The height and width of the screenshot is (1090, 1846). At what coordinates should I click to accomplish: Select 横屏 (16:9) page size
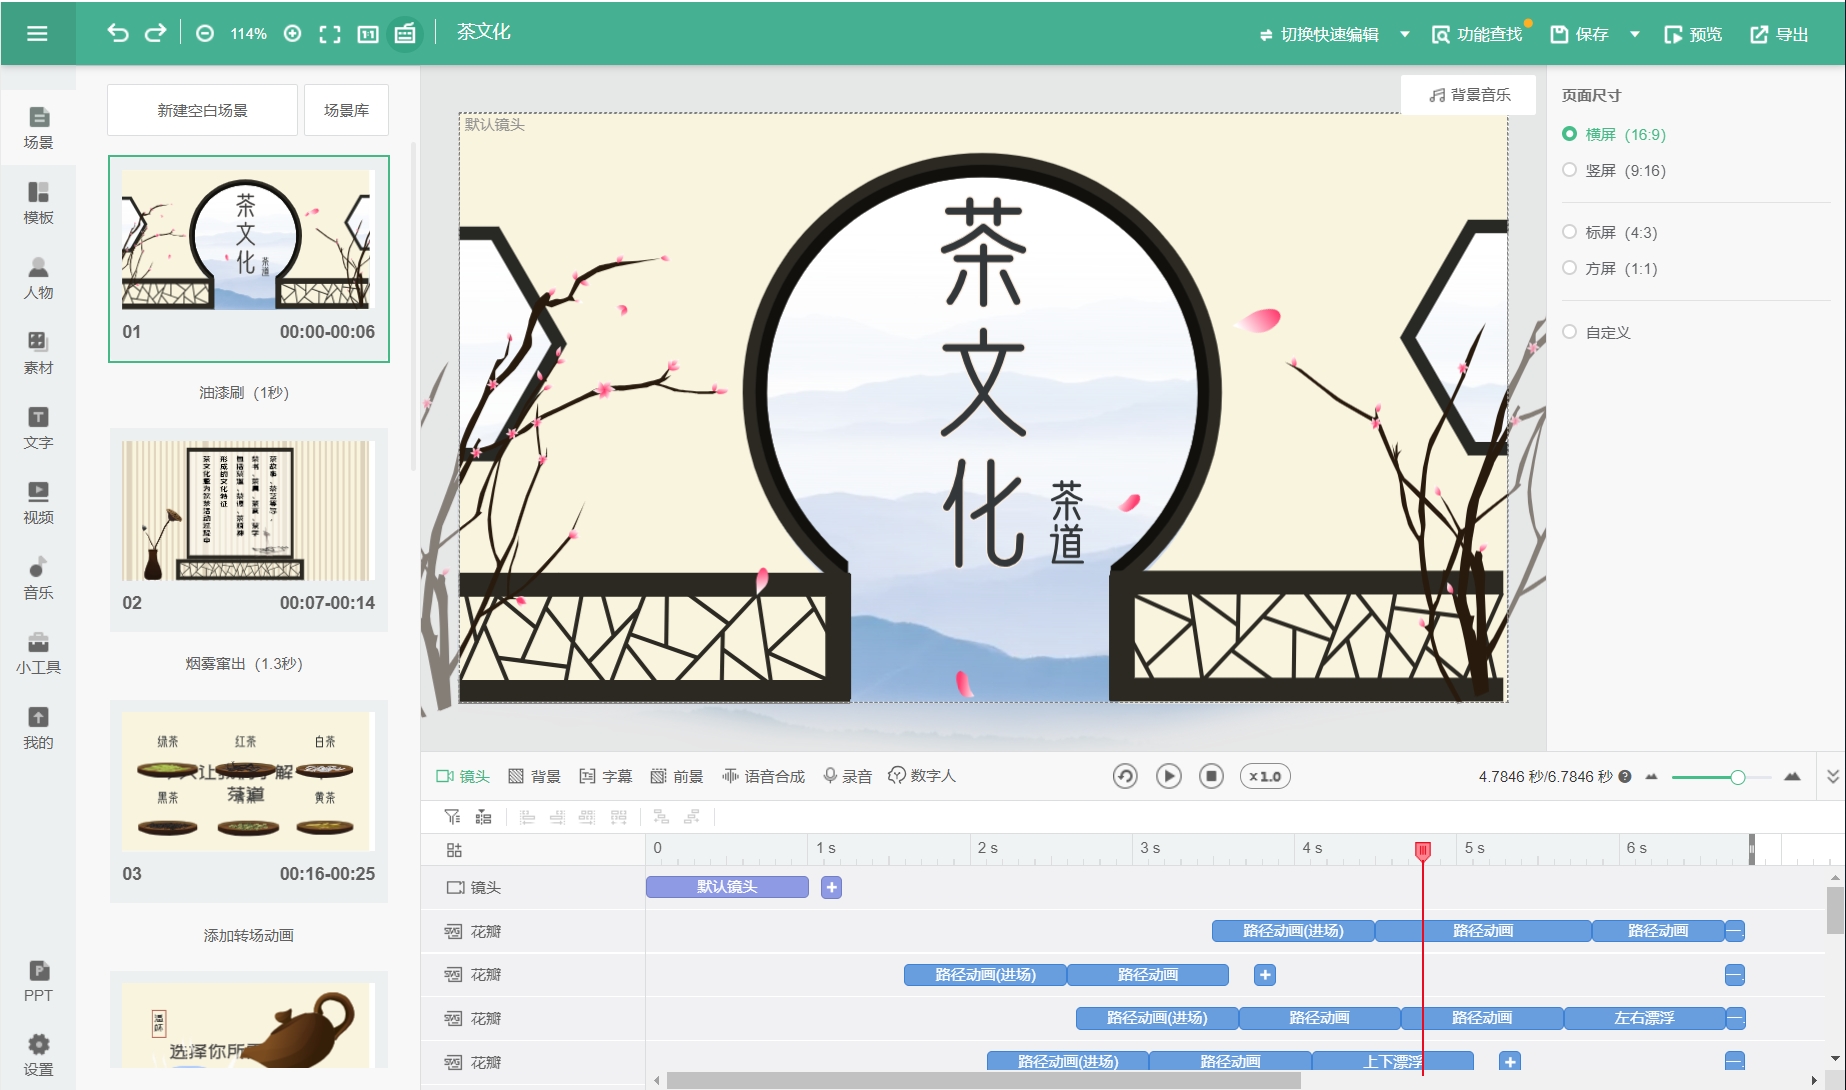point(1614,134)
